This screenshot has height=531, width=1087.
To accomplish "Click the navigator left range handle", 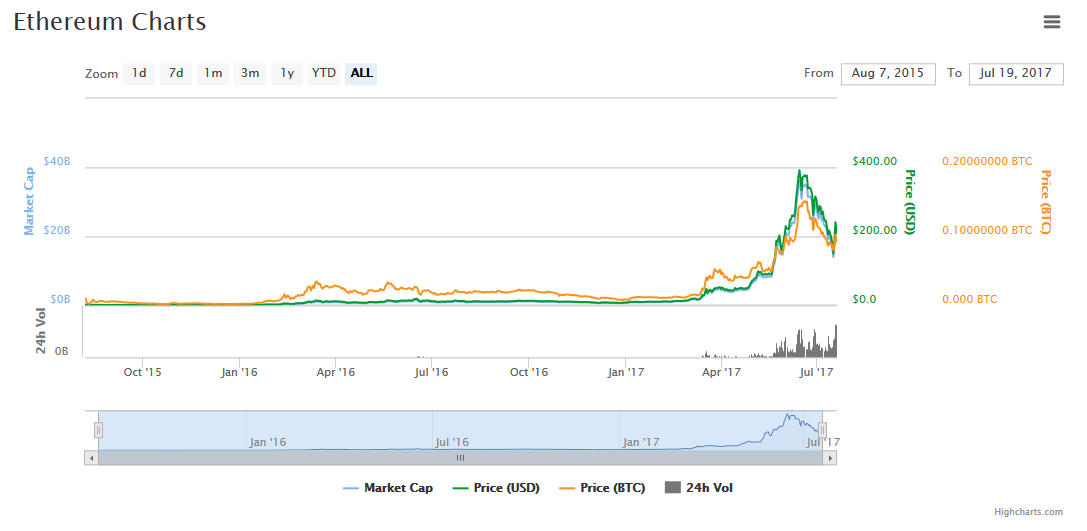I will pyautogui.click(x=98, y=430).
